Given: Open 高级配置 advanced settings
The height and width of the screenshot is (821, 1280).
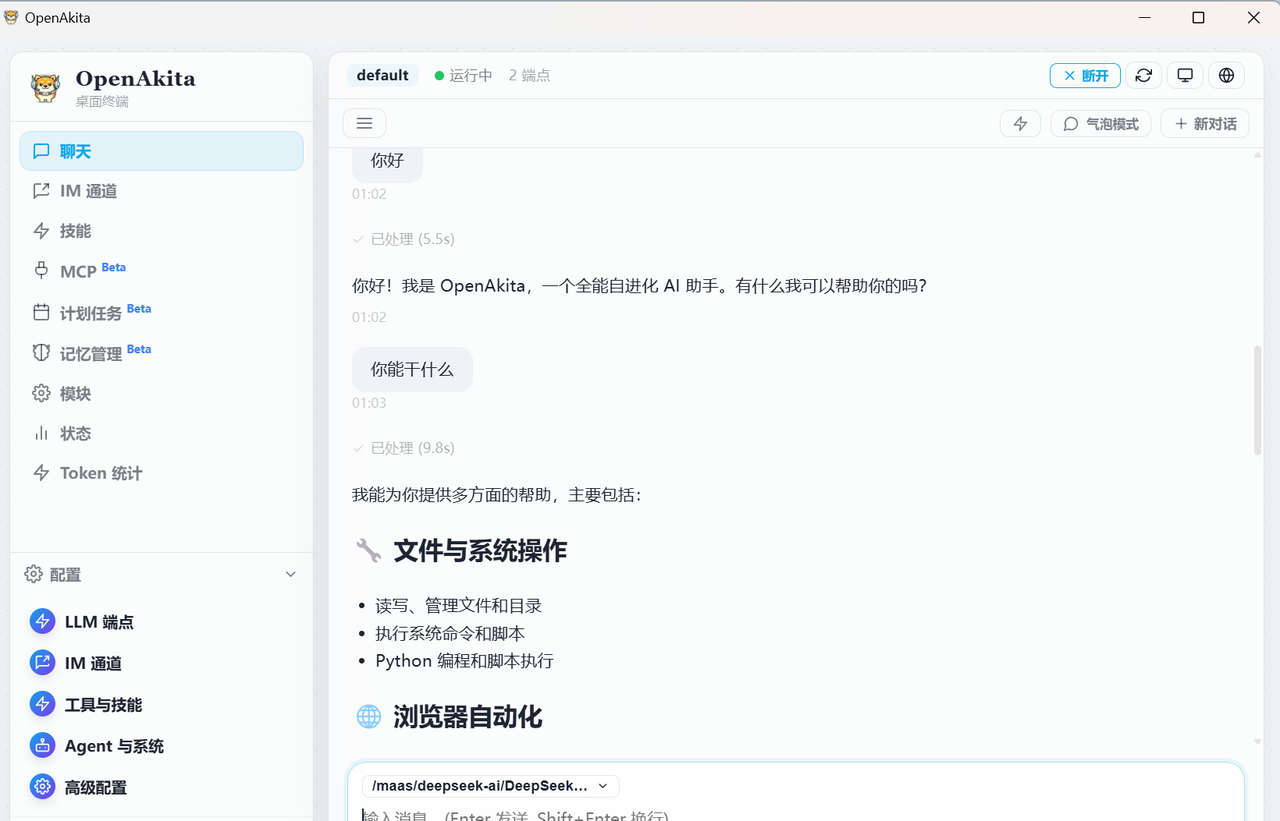Looking at the screenshot, I should point(161,788).
